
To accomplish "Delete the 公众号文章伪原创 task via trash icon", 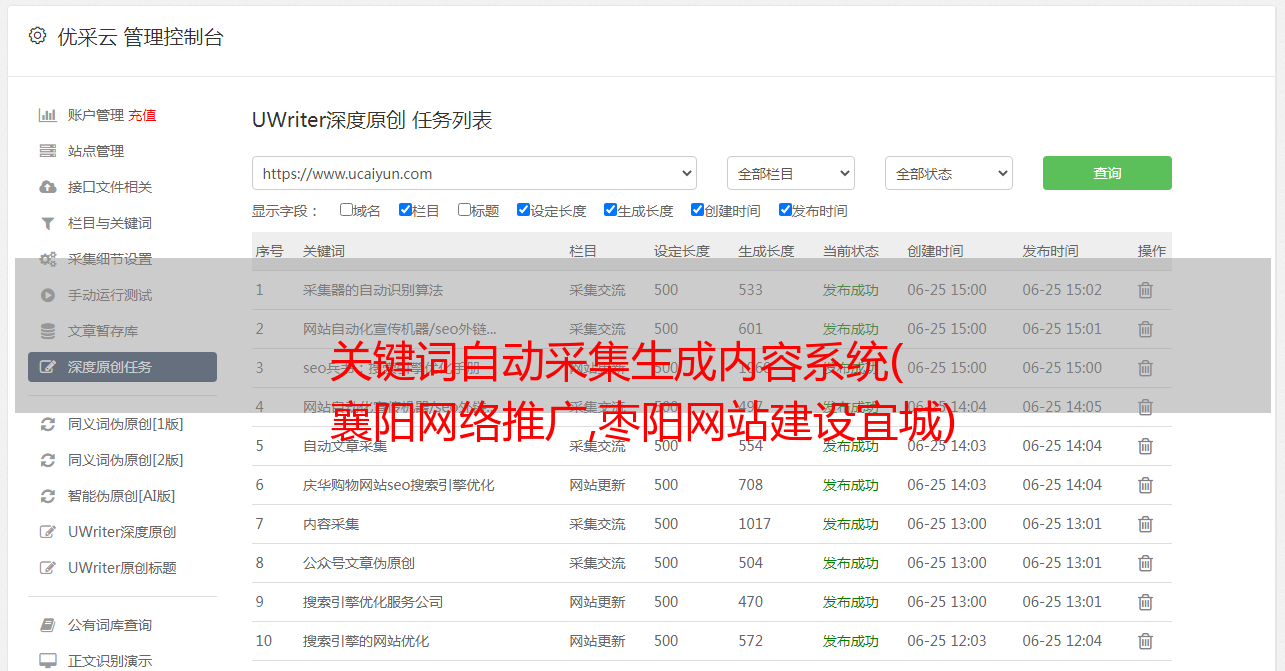I will (1145, 563).
